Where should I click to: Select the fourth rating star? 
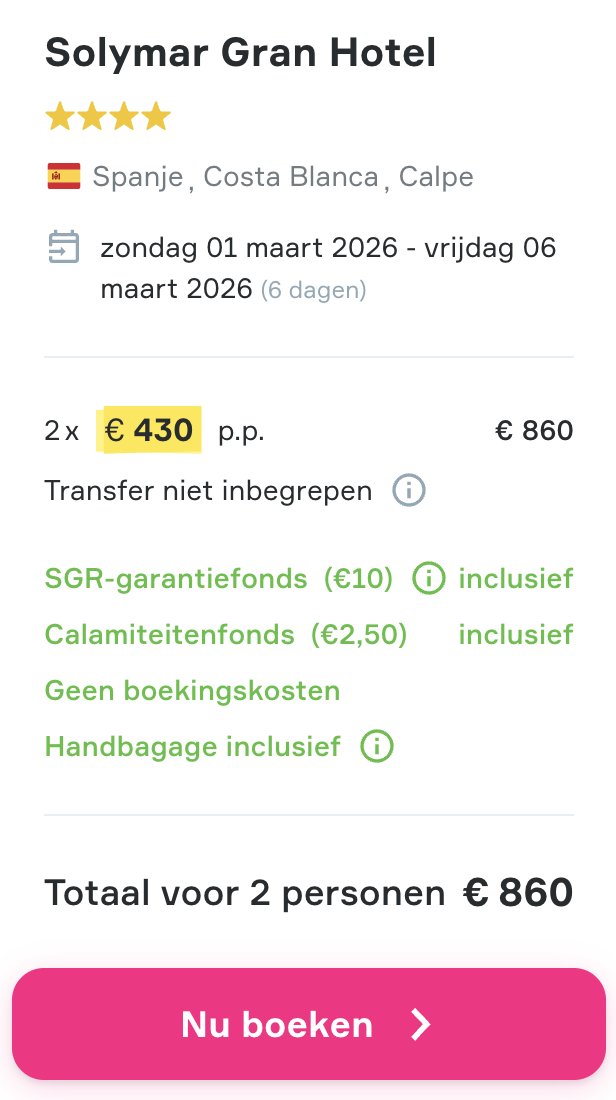point(157,116)
